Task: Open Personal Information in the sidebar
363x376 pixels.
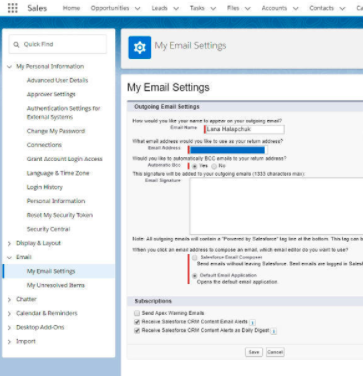Action: (56, 201)
